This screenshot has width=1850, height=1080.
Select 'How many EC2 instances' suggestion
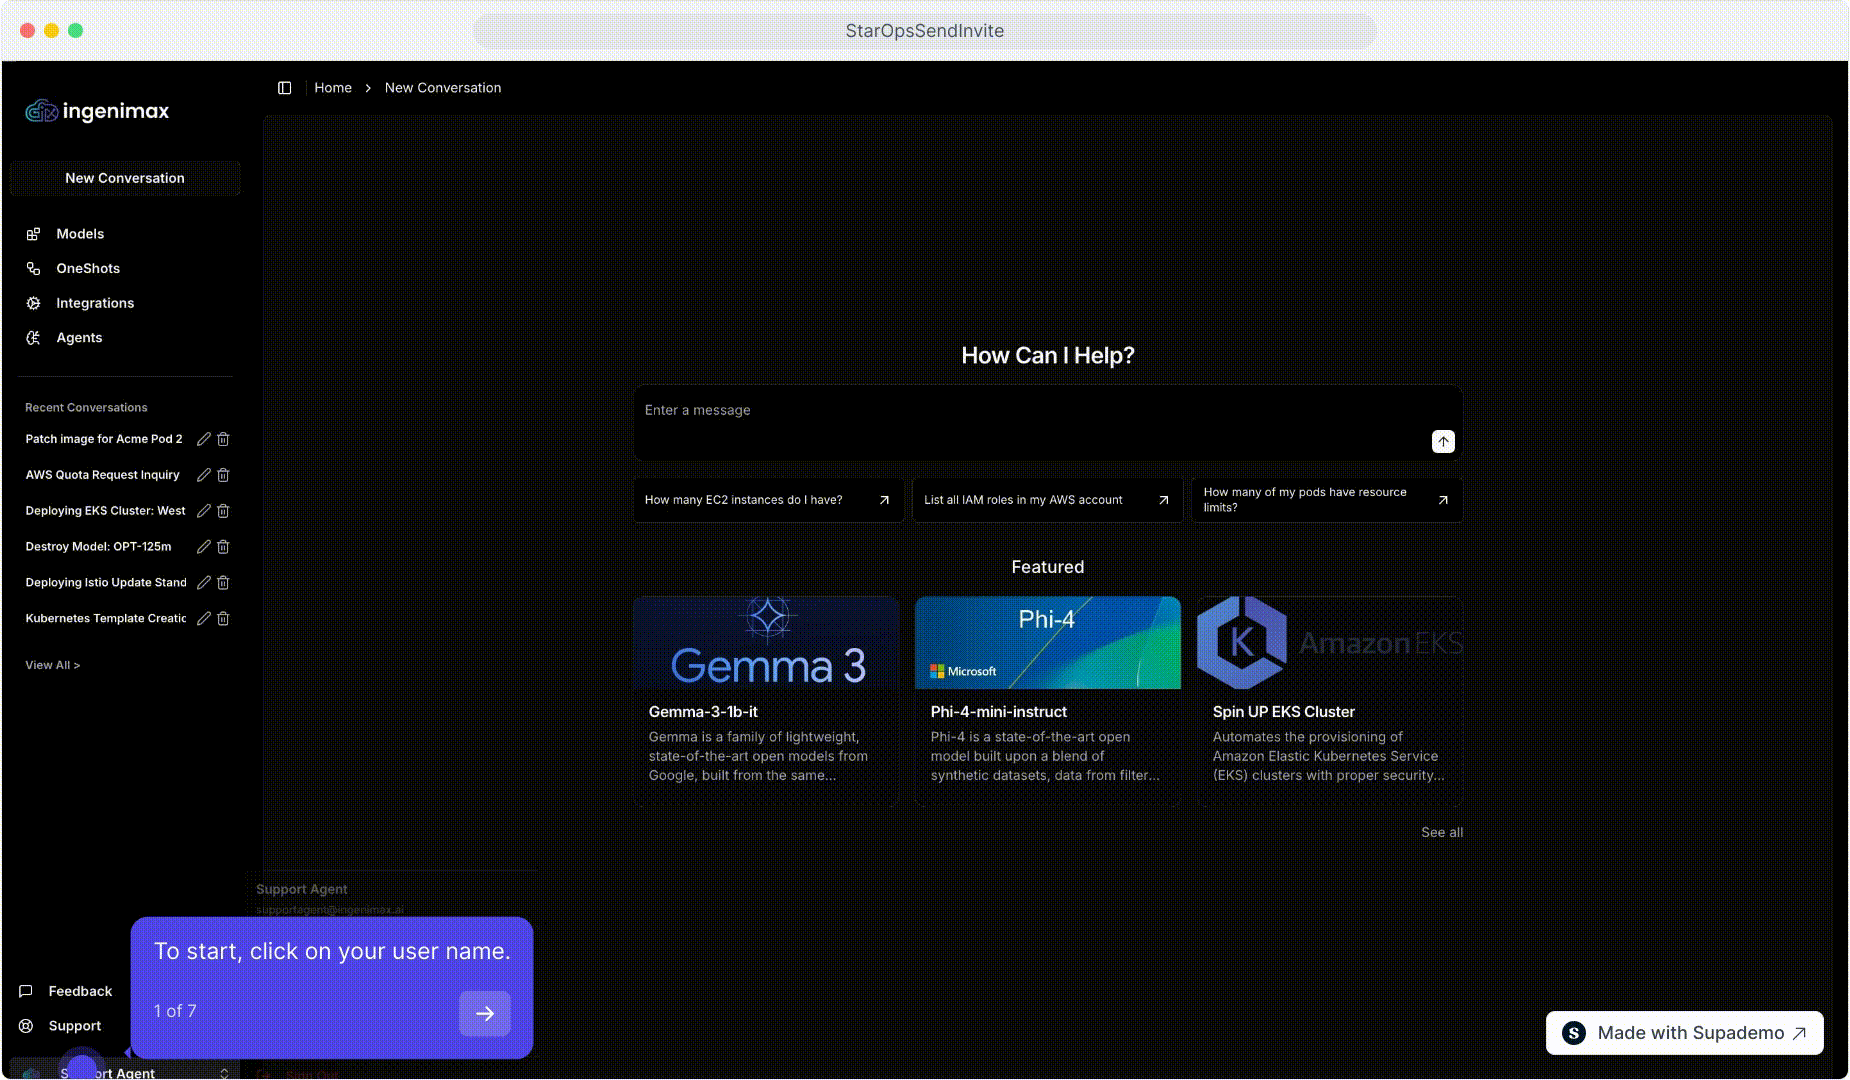(767, 500)
